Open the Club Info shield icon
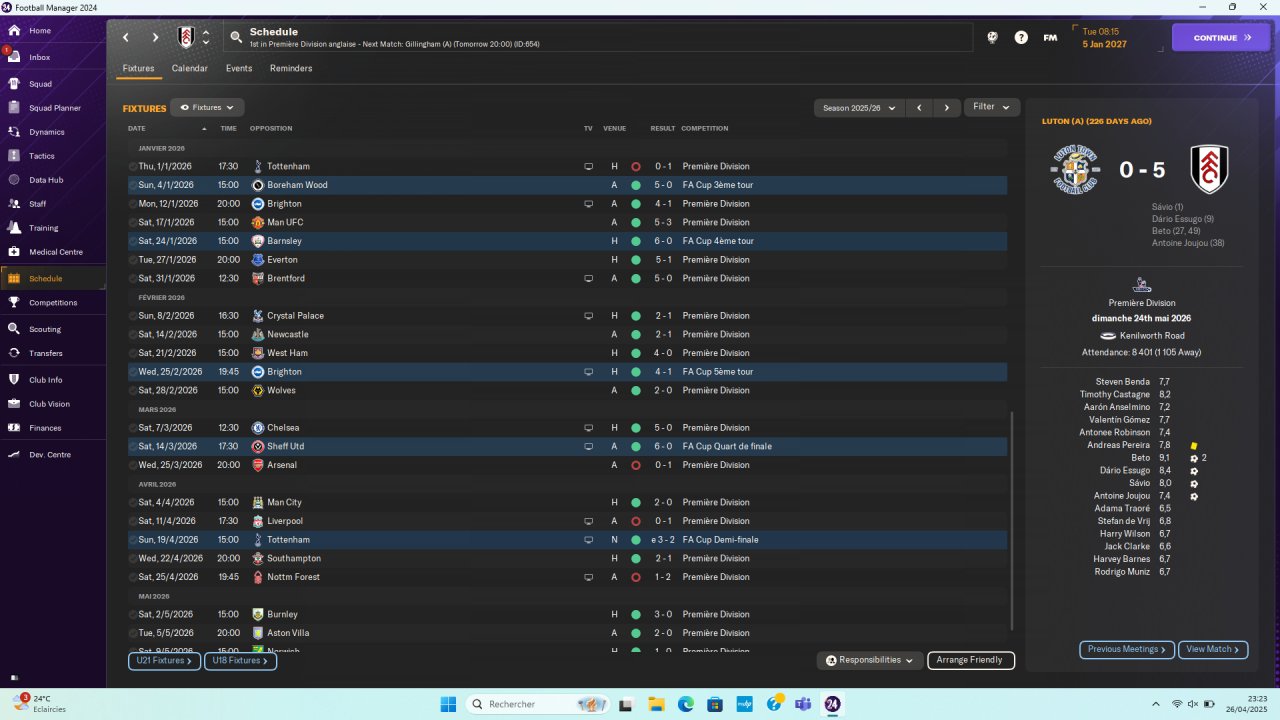This screenshot has height=720, width=1280. coord(14,380)
